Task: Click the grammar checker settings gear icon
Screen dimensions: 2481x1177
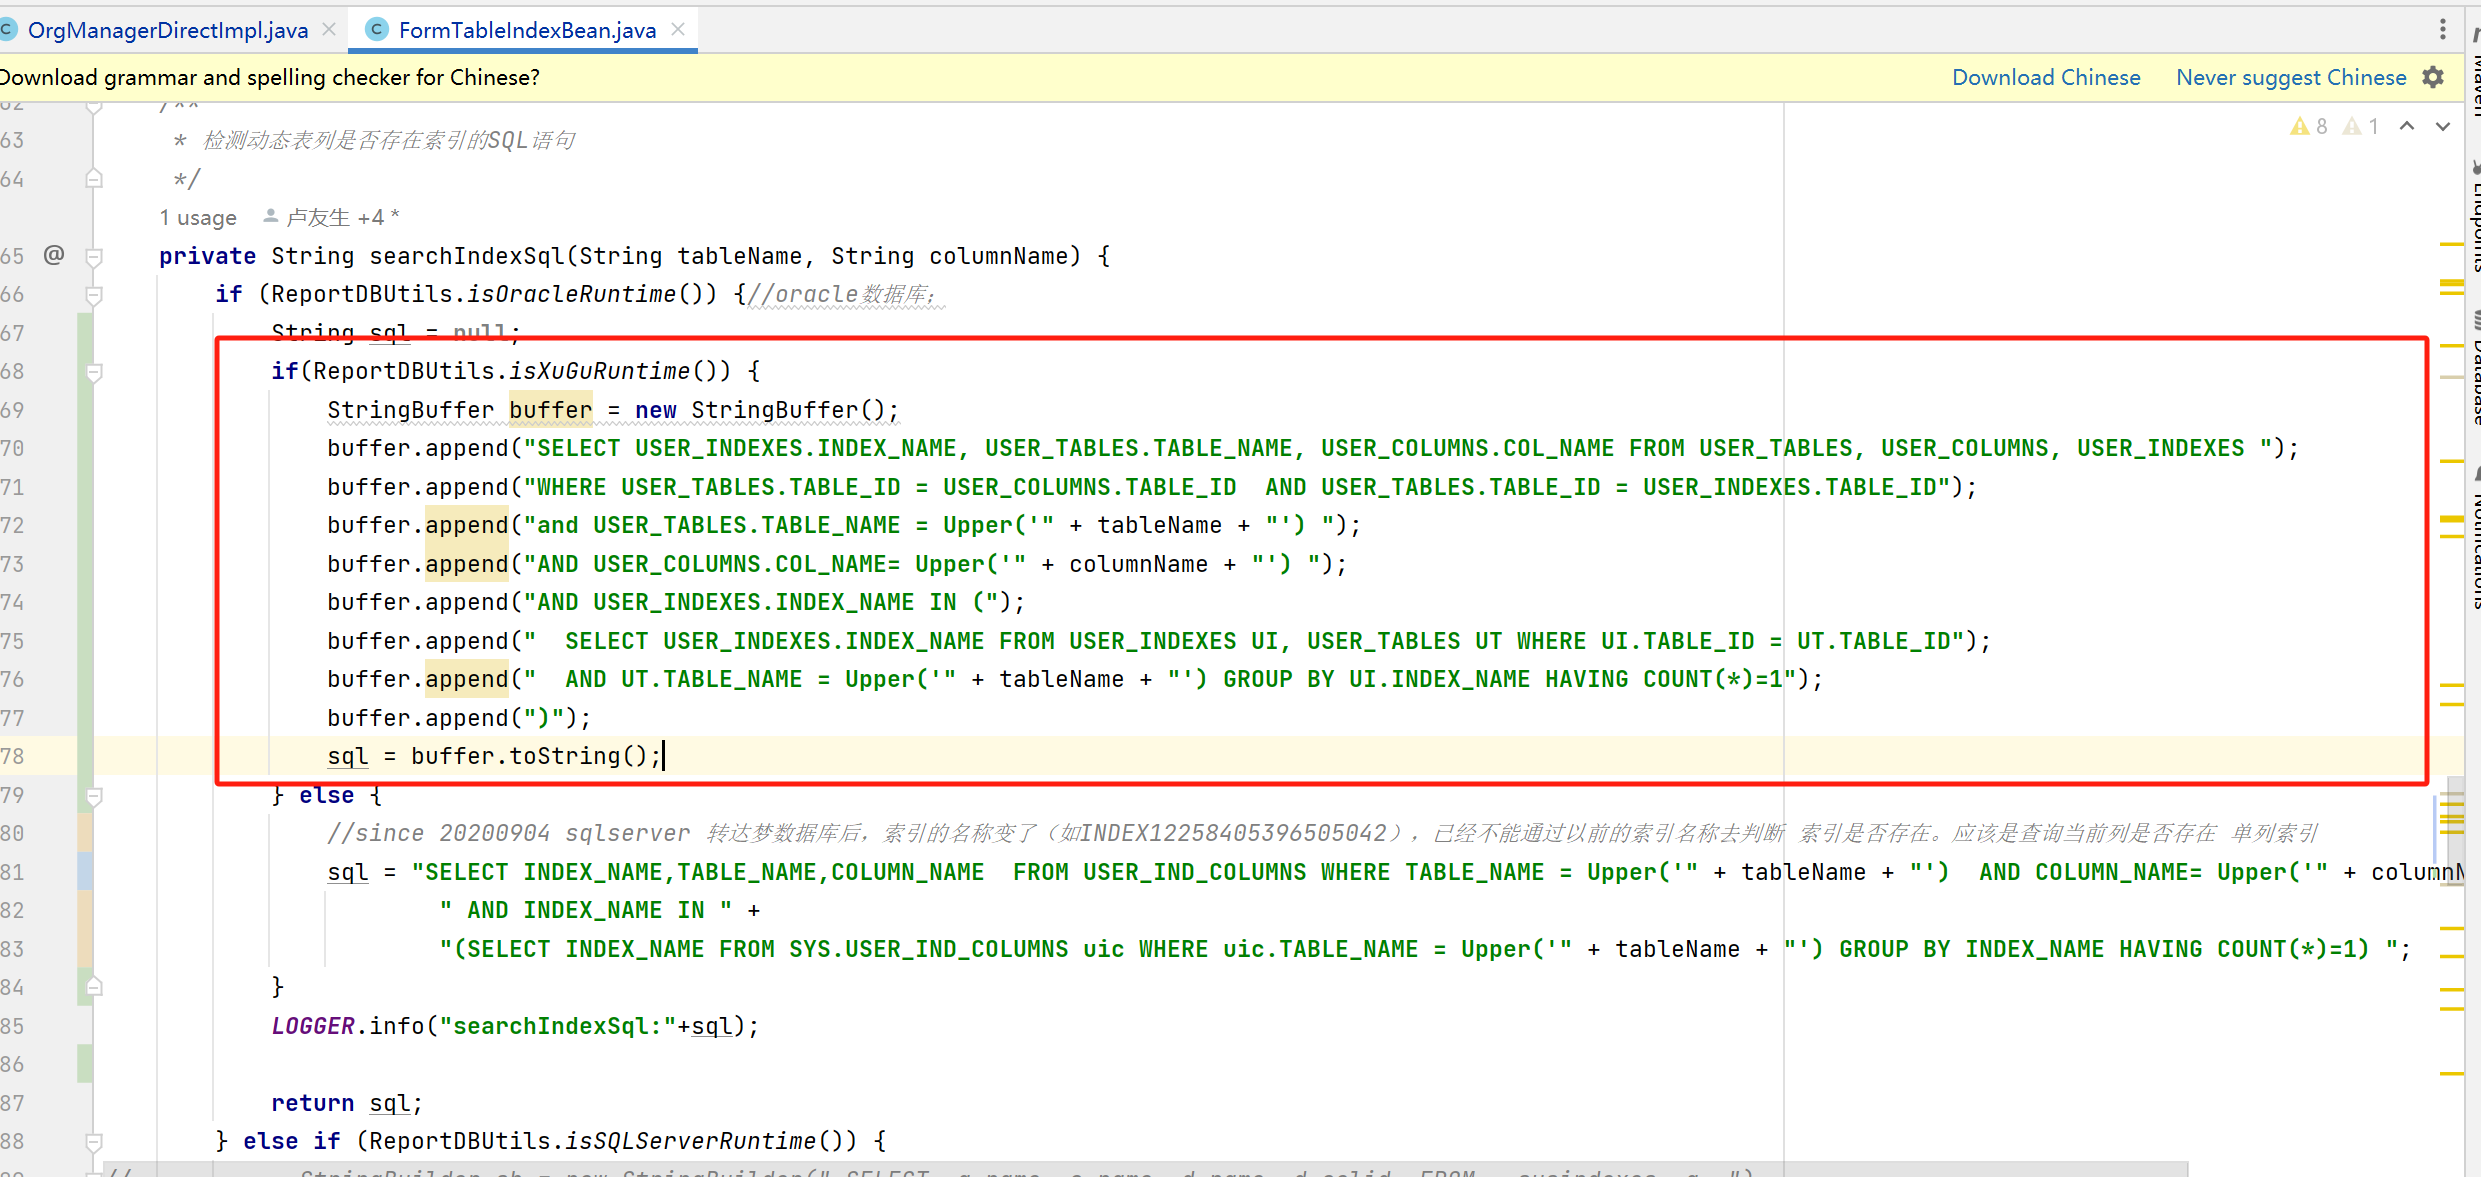Action: pyautogui.click(x=2433, y=77)
